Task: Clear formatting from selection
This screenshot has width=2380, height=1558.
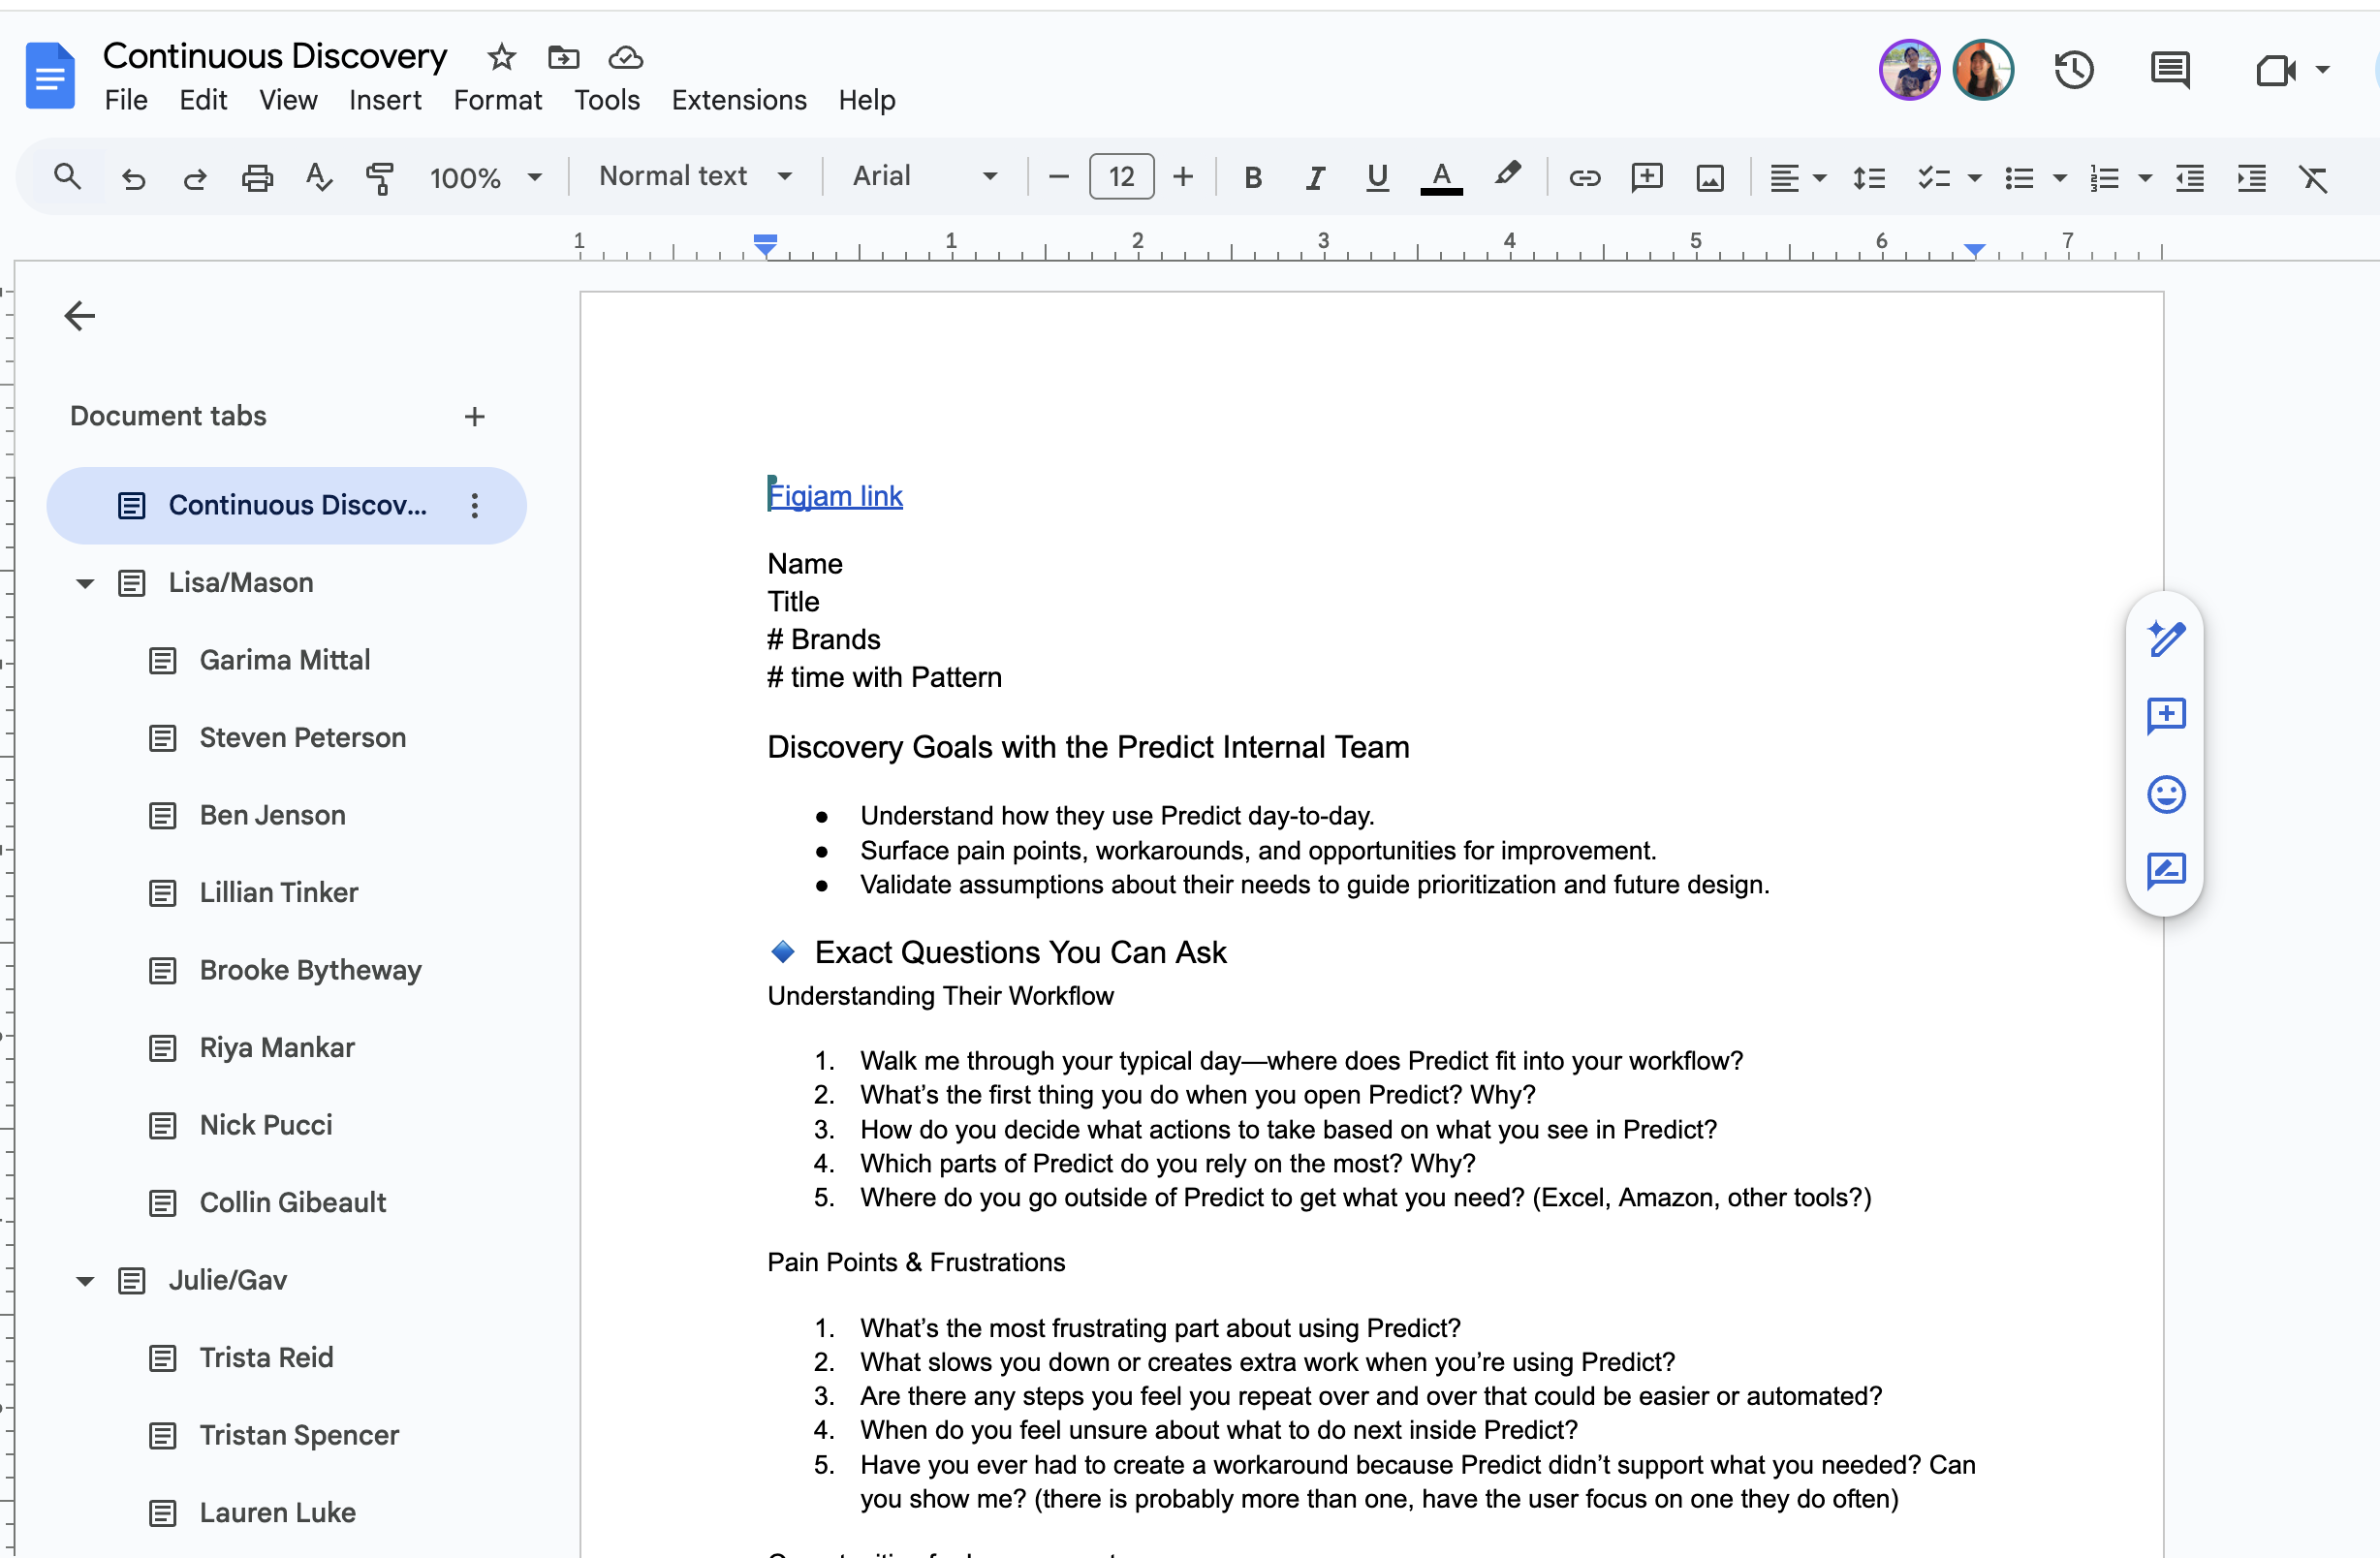Action: (2313, 178)
